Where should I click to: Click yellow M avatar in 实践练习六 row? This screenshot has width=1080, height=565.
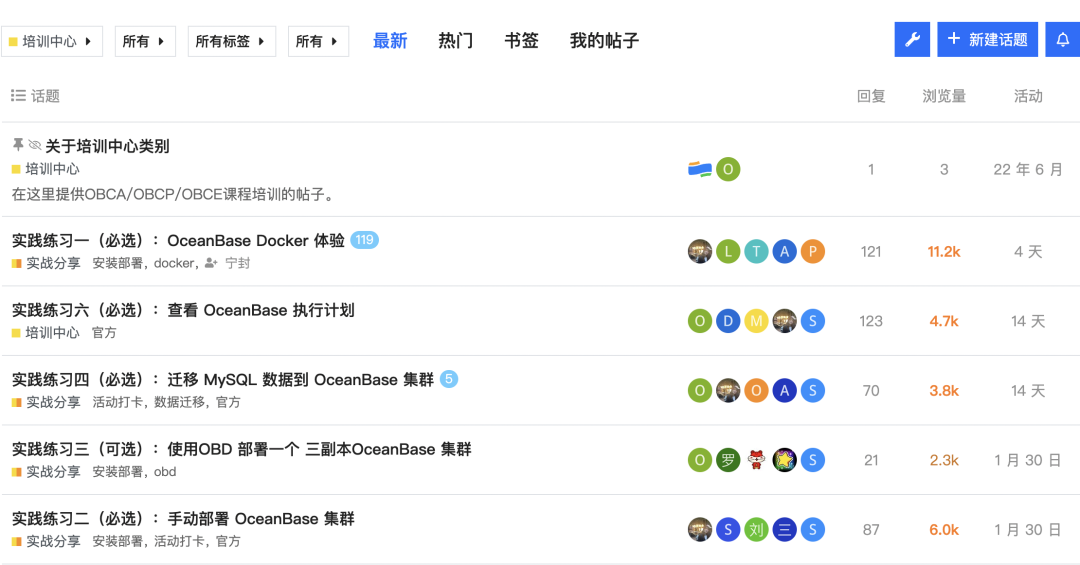756,321
